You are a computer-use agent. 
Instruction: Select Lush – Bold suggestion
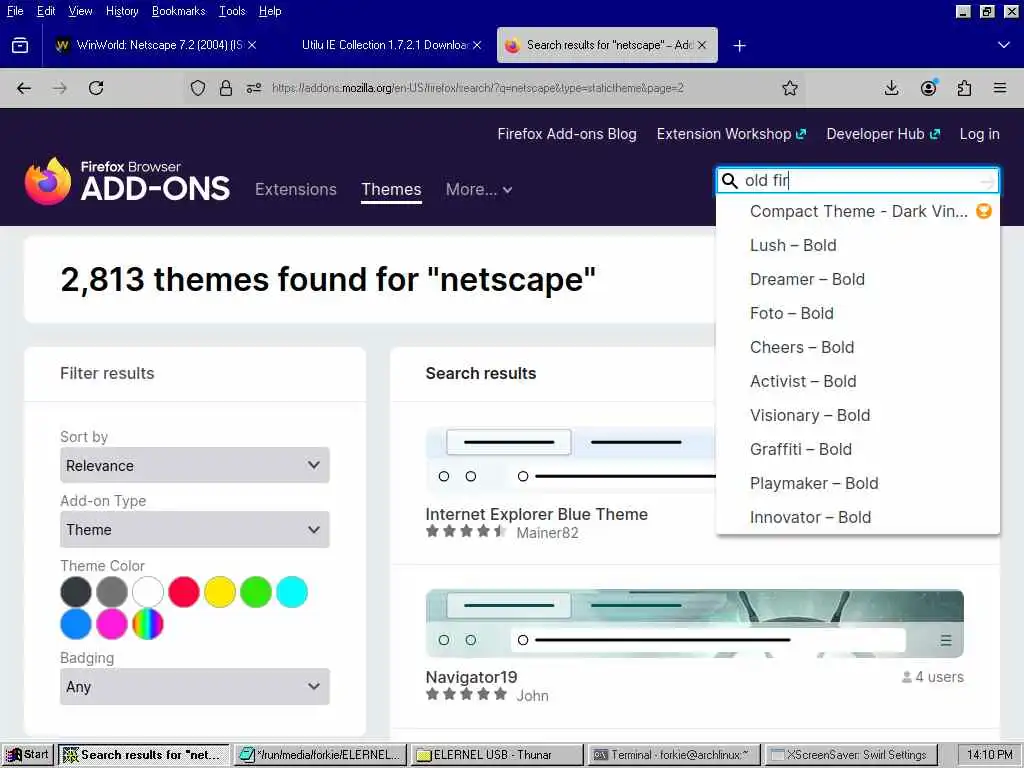(x=857, y=246)
